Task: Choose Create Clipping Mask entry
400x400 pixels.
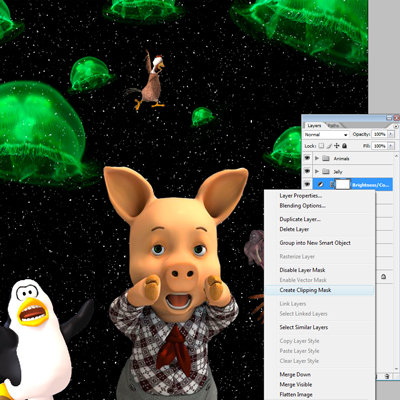Action: tap(305, 290)
